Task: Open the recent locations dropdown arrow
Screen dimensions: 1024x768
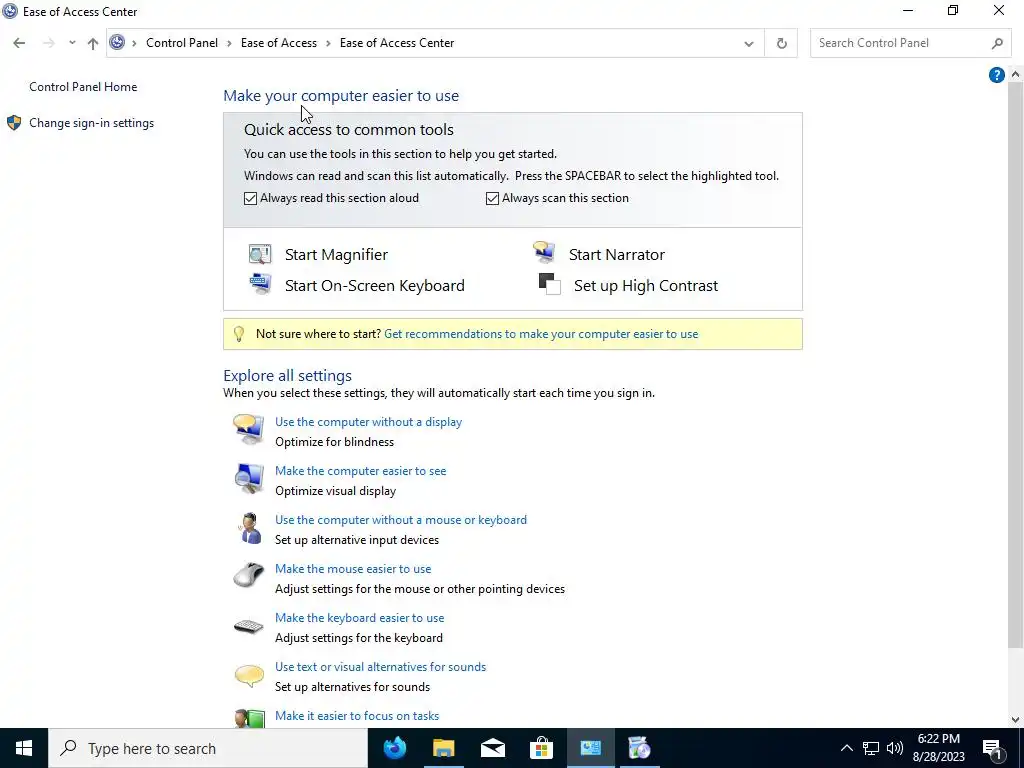Action: click(x=72, y=43)
